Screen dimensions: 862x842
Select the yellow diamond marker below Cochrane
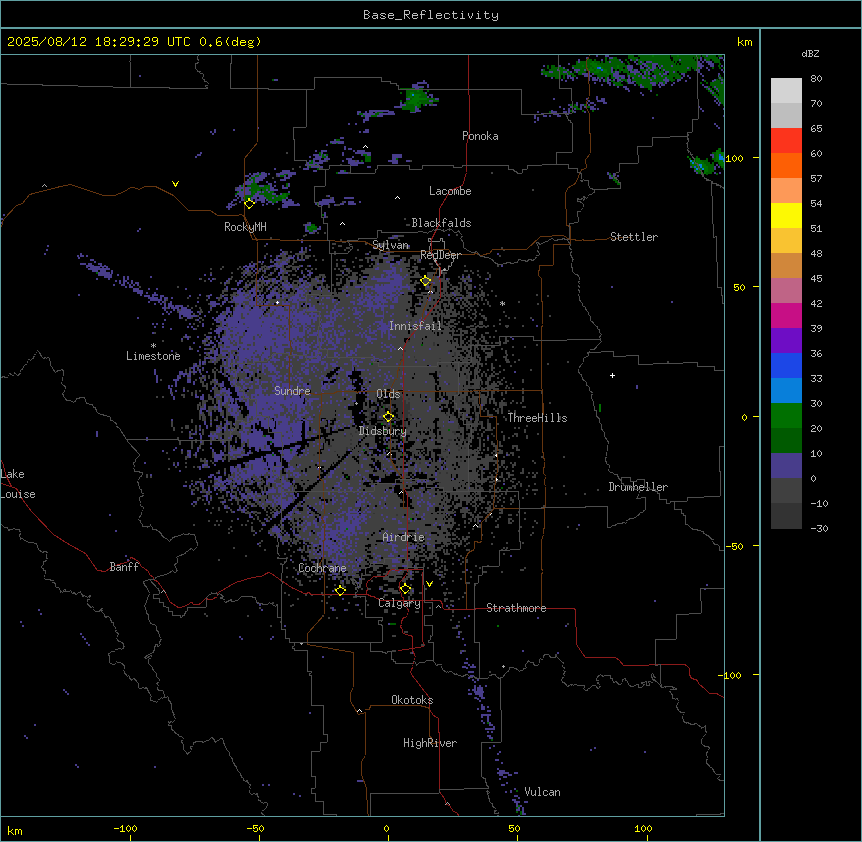click(x=340, y=590)
